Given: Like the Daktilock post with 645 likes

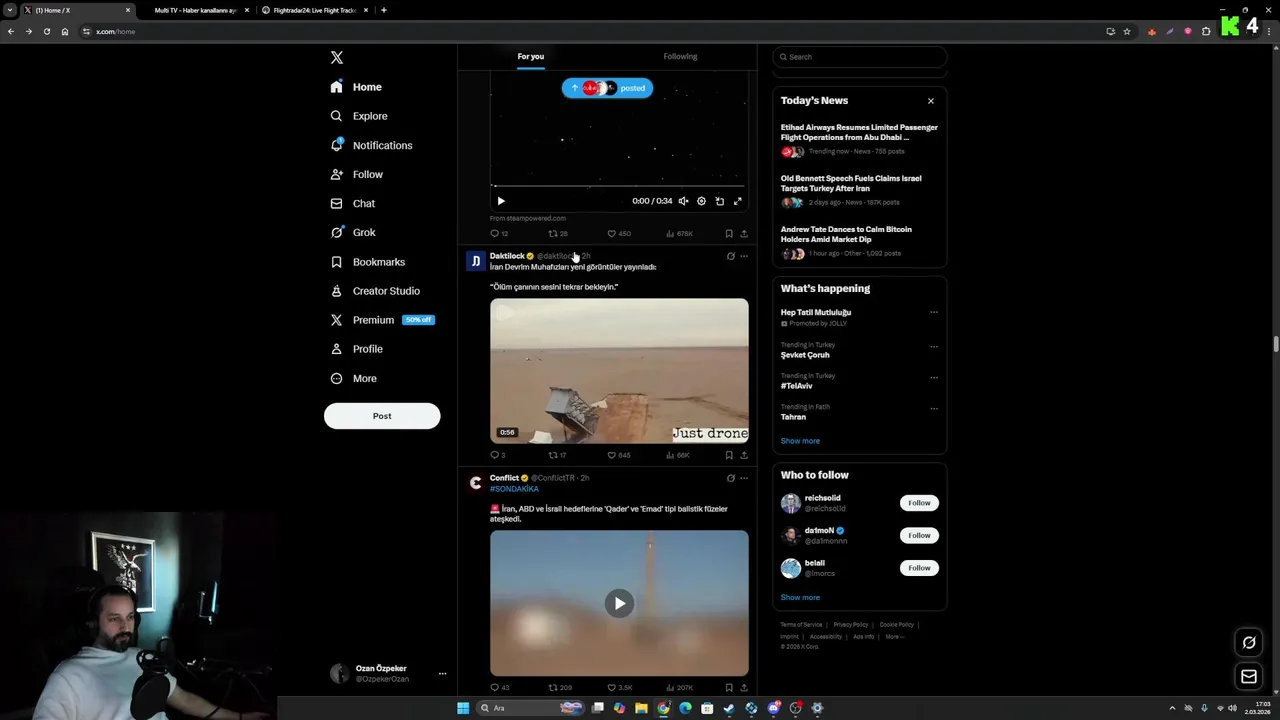Looking at the screenshot, I should [x=619, y=455].
